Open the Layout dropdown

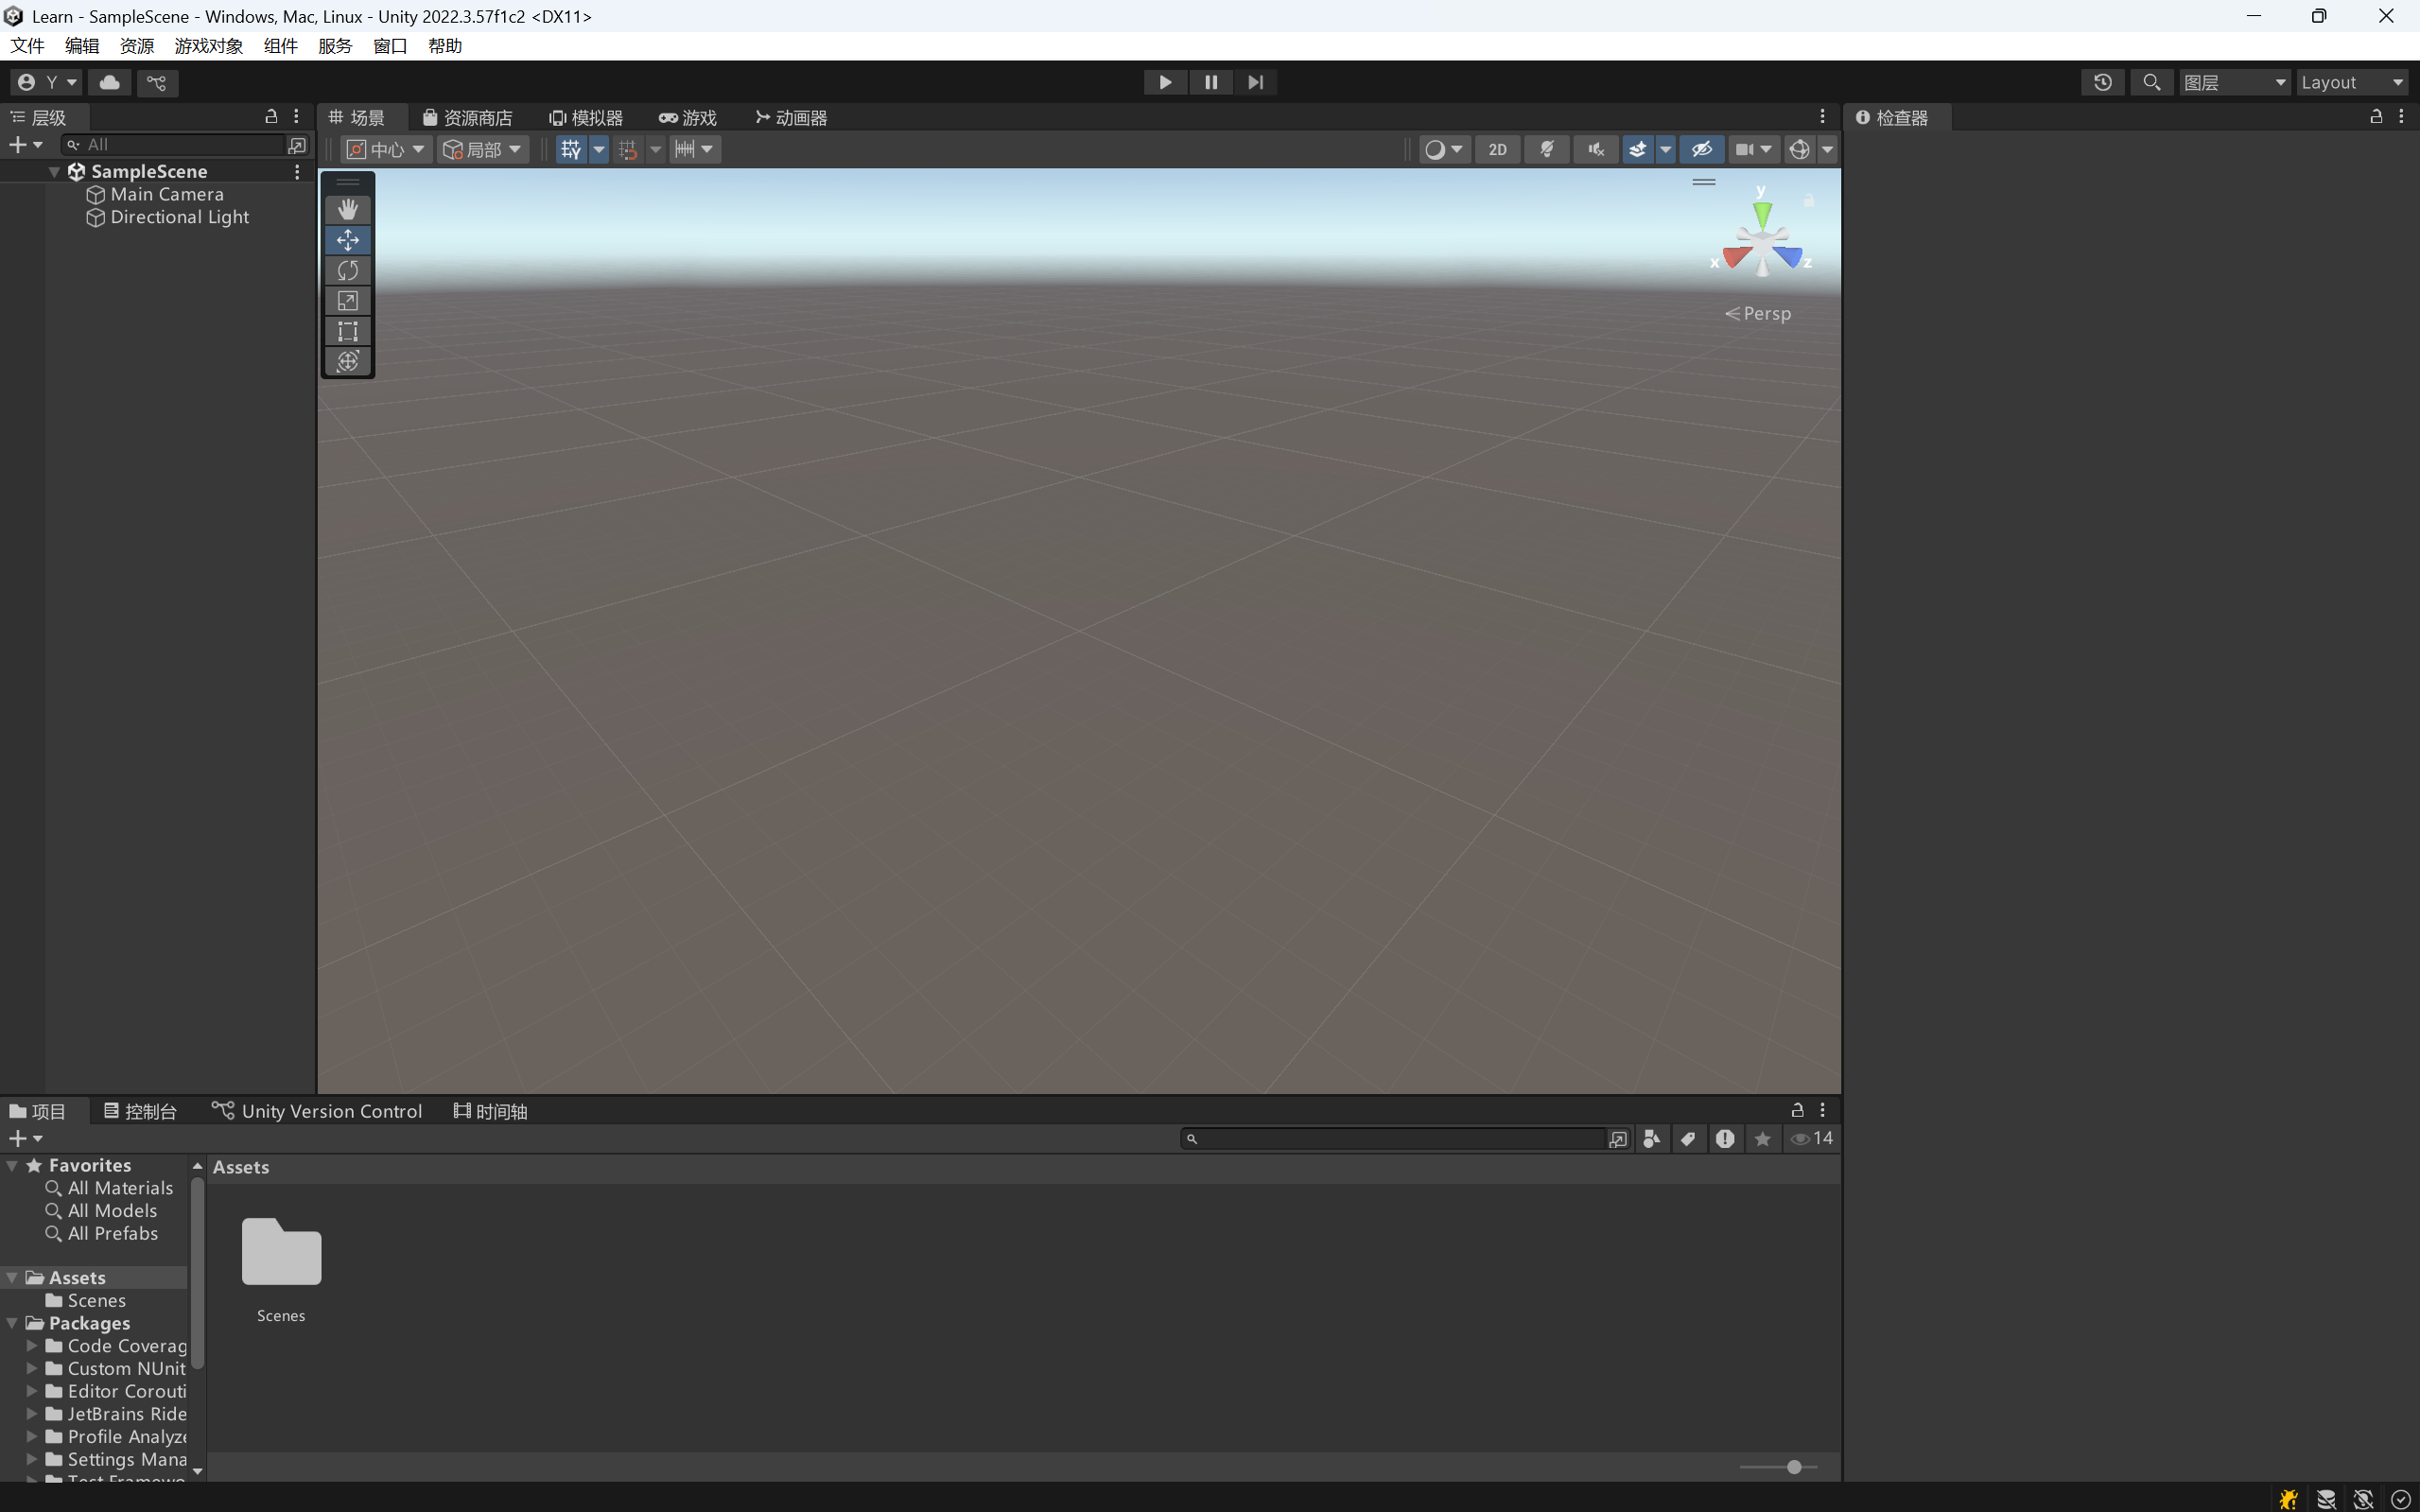2351,82
